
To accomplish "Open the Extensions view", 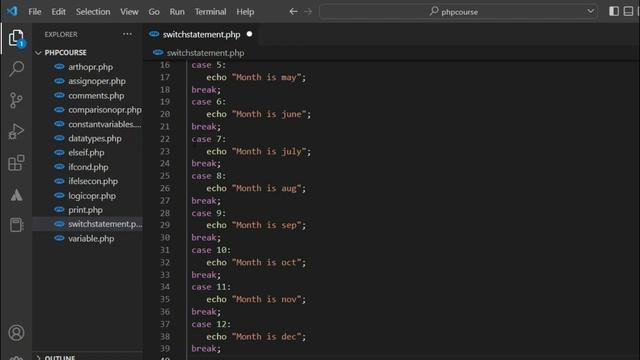I will (16, 163).
